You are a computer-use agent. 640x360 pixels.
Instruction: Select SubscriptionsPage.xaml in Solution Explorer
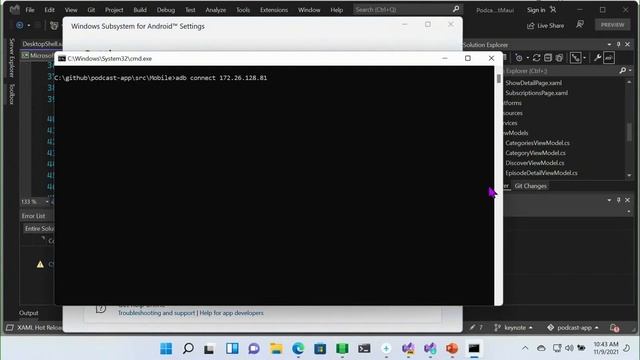tap(536, 93)
